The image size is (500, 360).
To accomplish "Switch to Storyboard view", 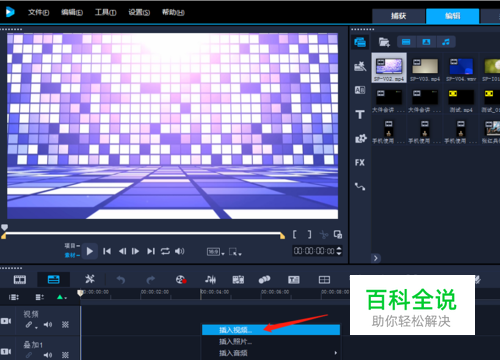I will pos(20,280).
